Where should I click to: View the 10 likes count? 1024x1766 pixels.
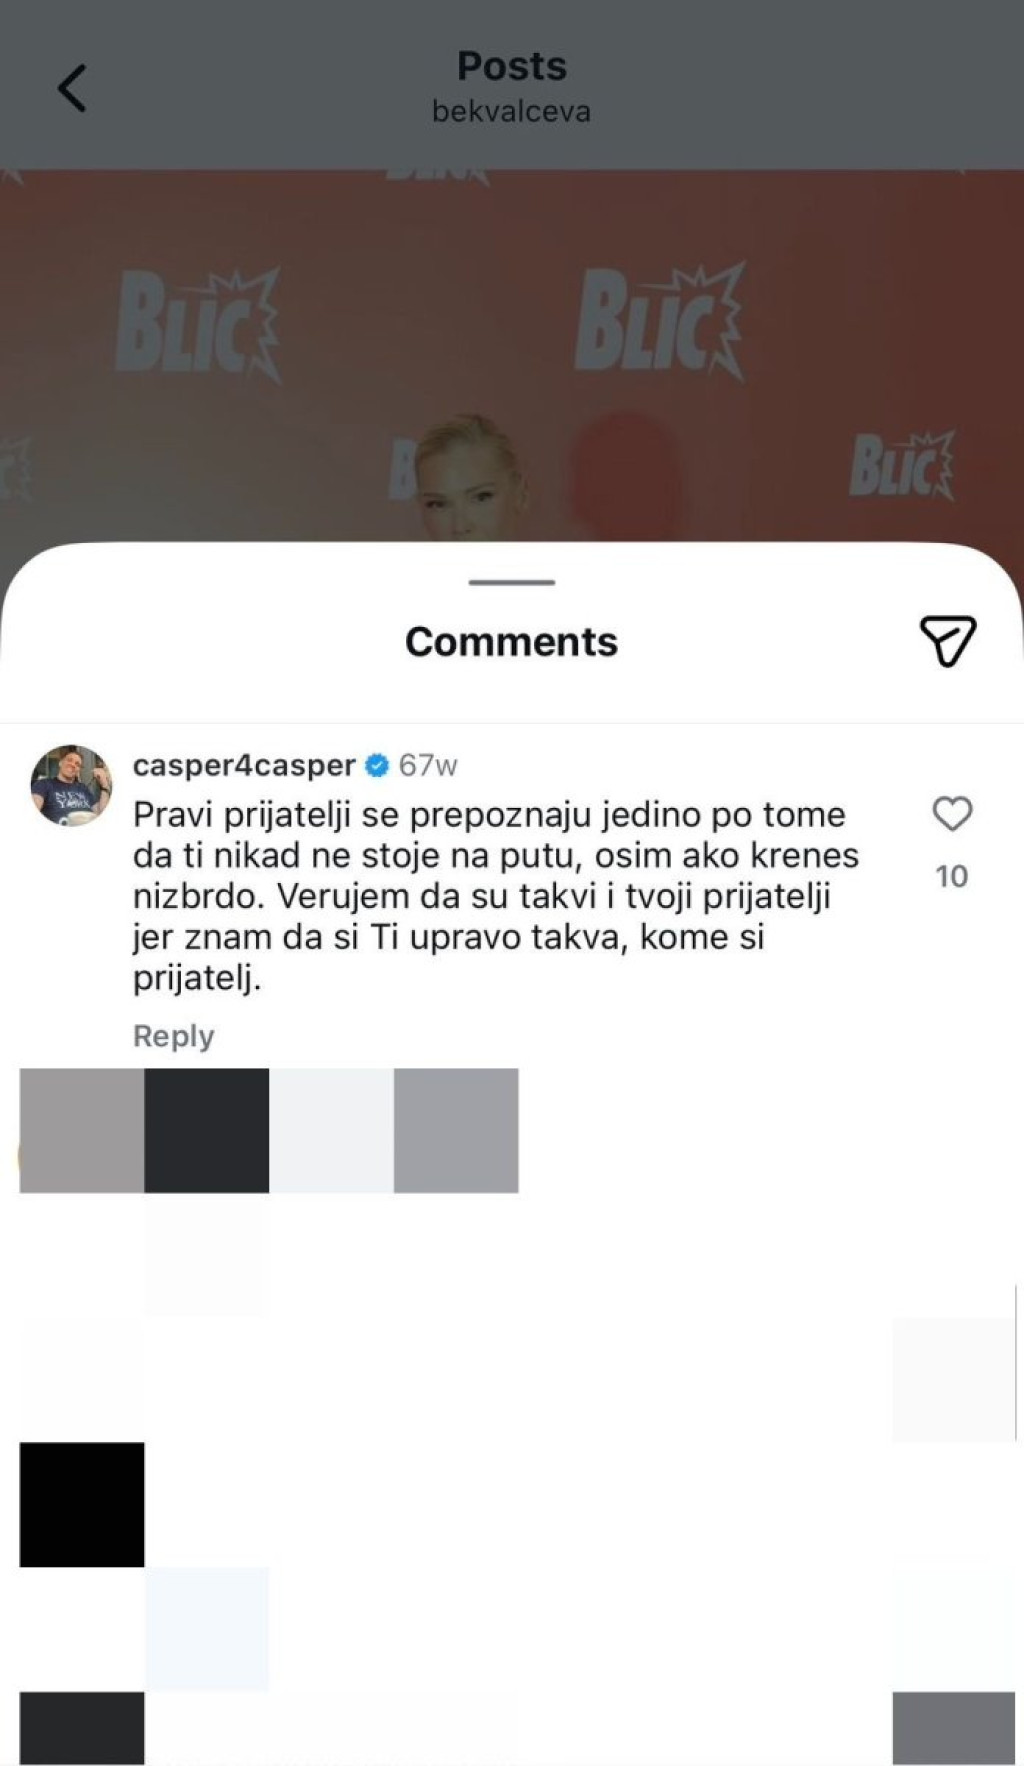click(952, 877)
